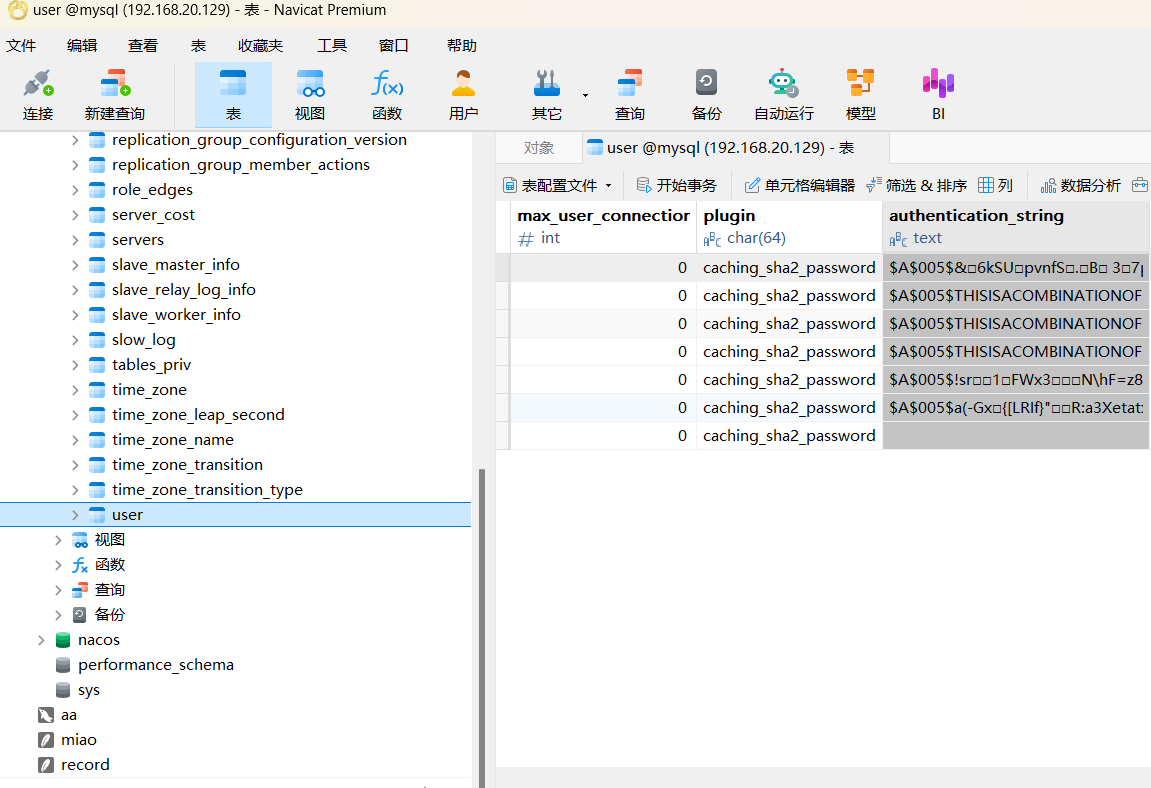
Task: Select the role_edges table in tree
Action: [x=152, y=190]
